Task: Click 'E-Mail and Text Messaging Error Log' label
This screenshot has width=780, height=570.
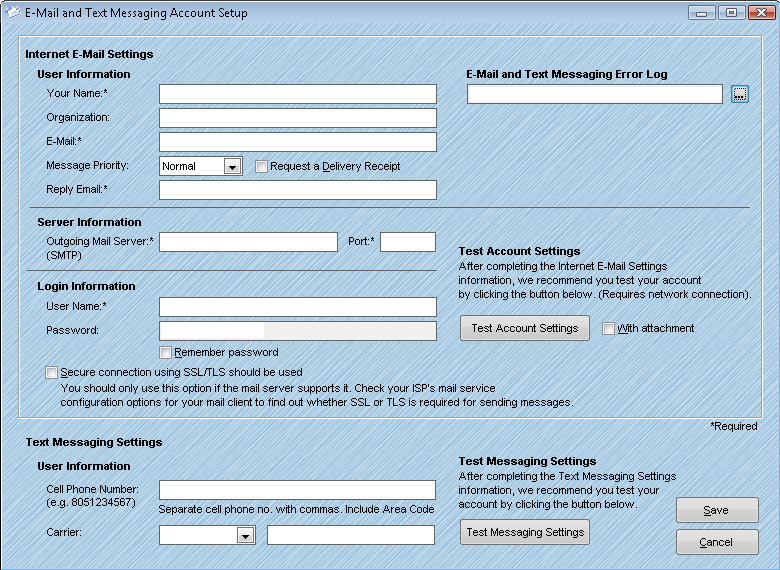Action: tap(567, 74)
